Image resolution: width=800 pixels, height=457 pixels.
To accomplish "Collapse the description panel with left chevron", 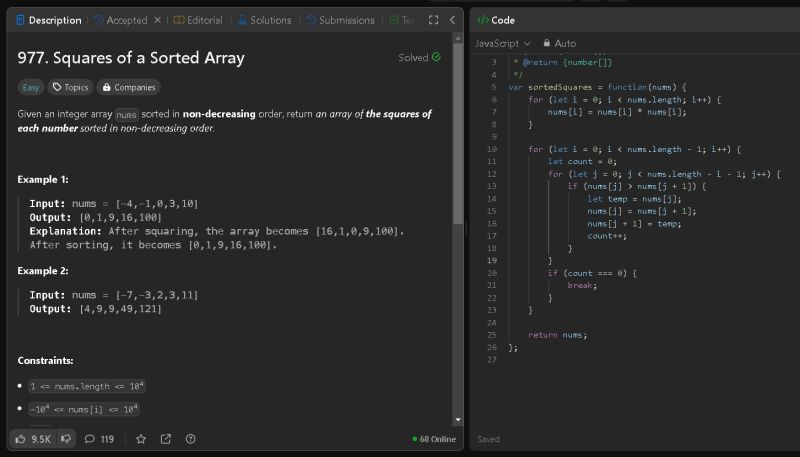I will [453, 20].
